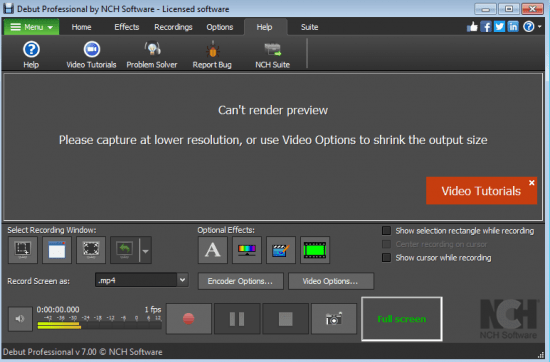This screenshot has height=362, width=550.
Task: Open the video watermark effect icon
Action: [x=281, y=250]
